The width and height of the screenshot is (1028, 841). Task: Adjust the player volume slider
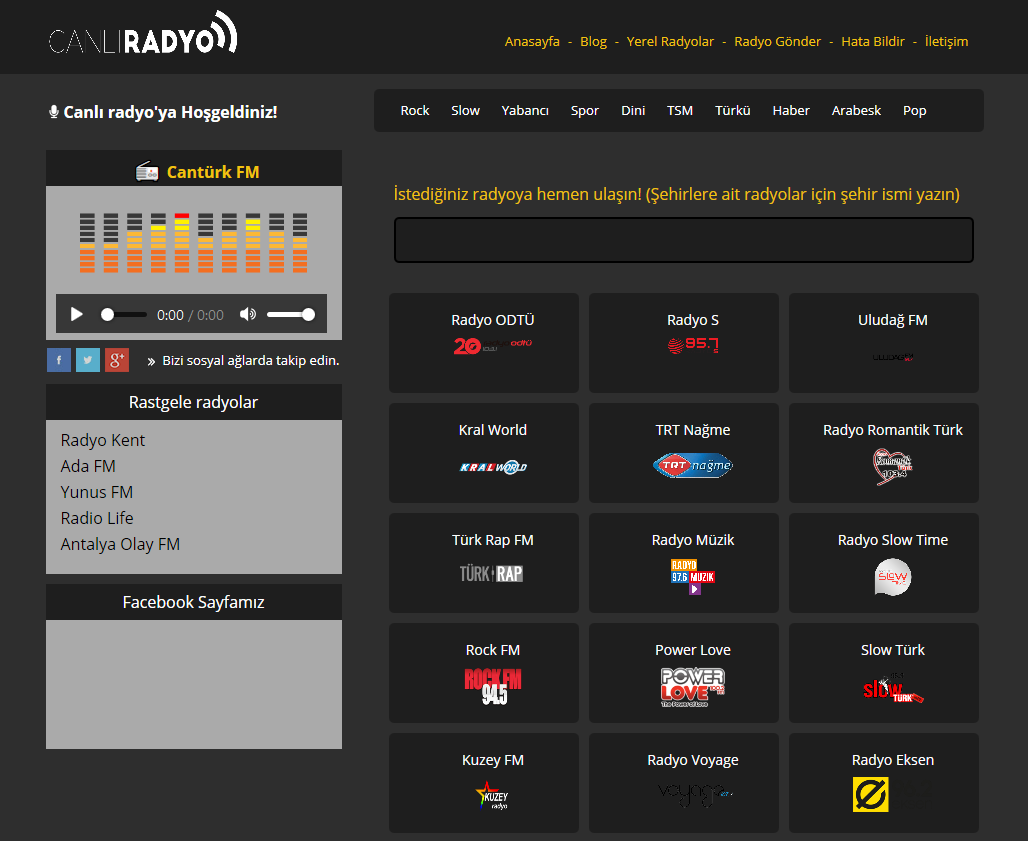tap(290, 315)
